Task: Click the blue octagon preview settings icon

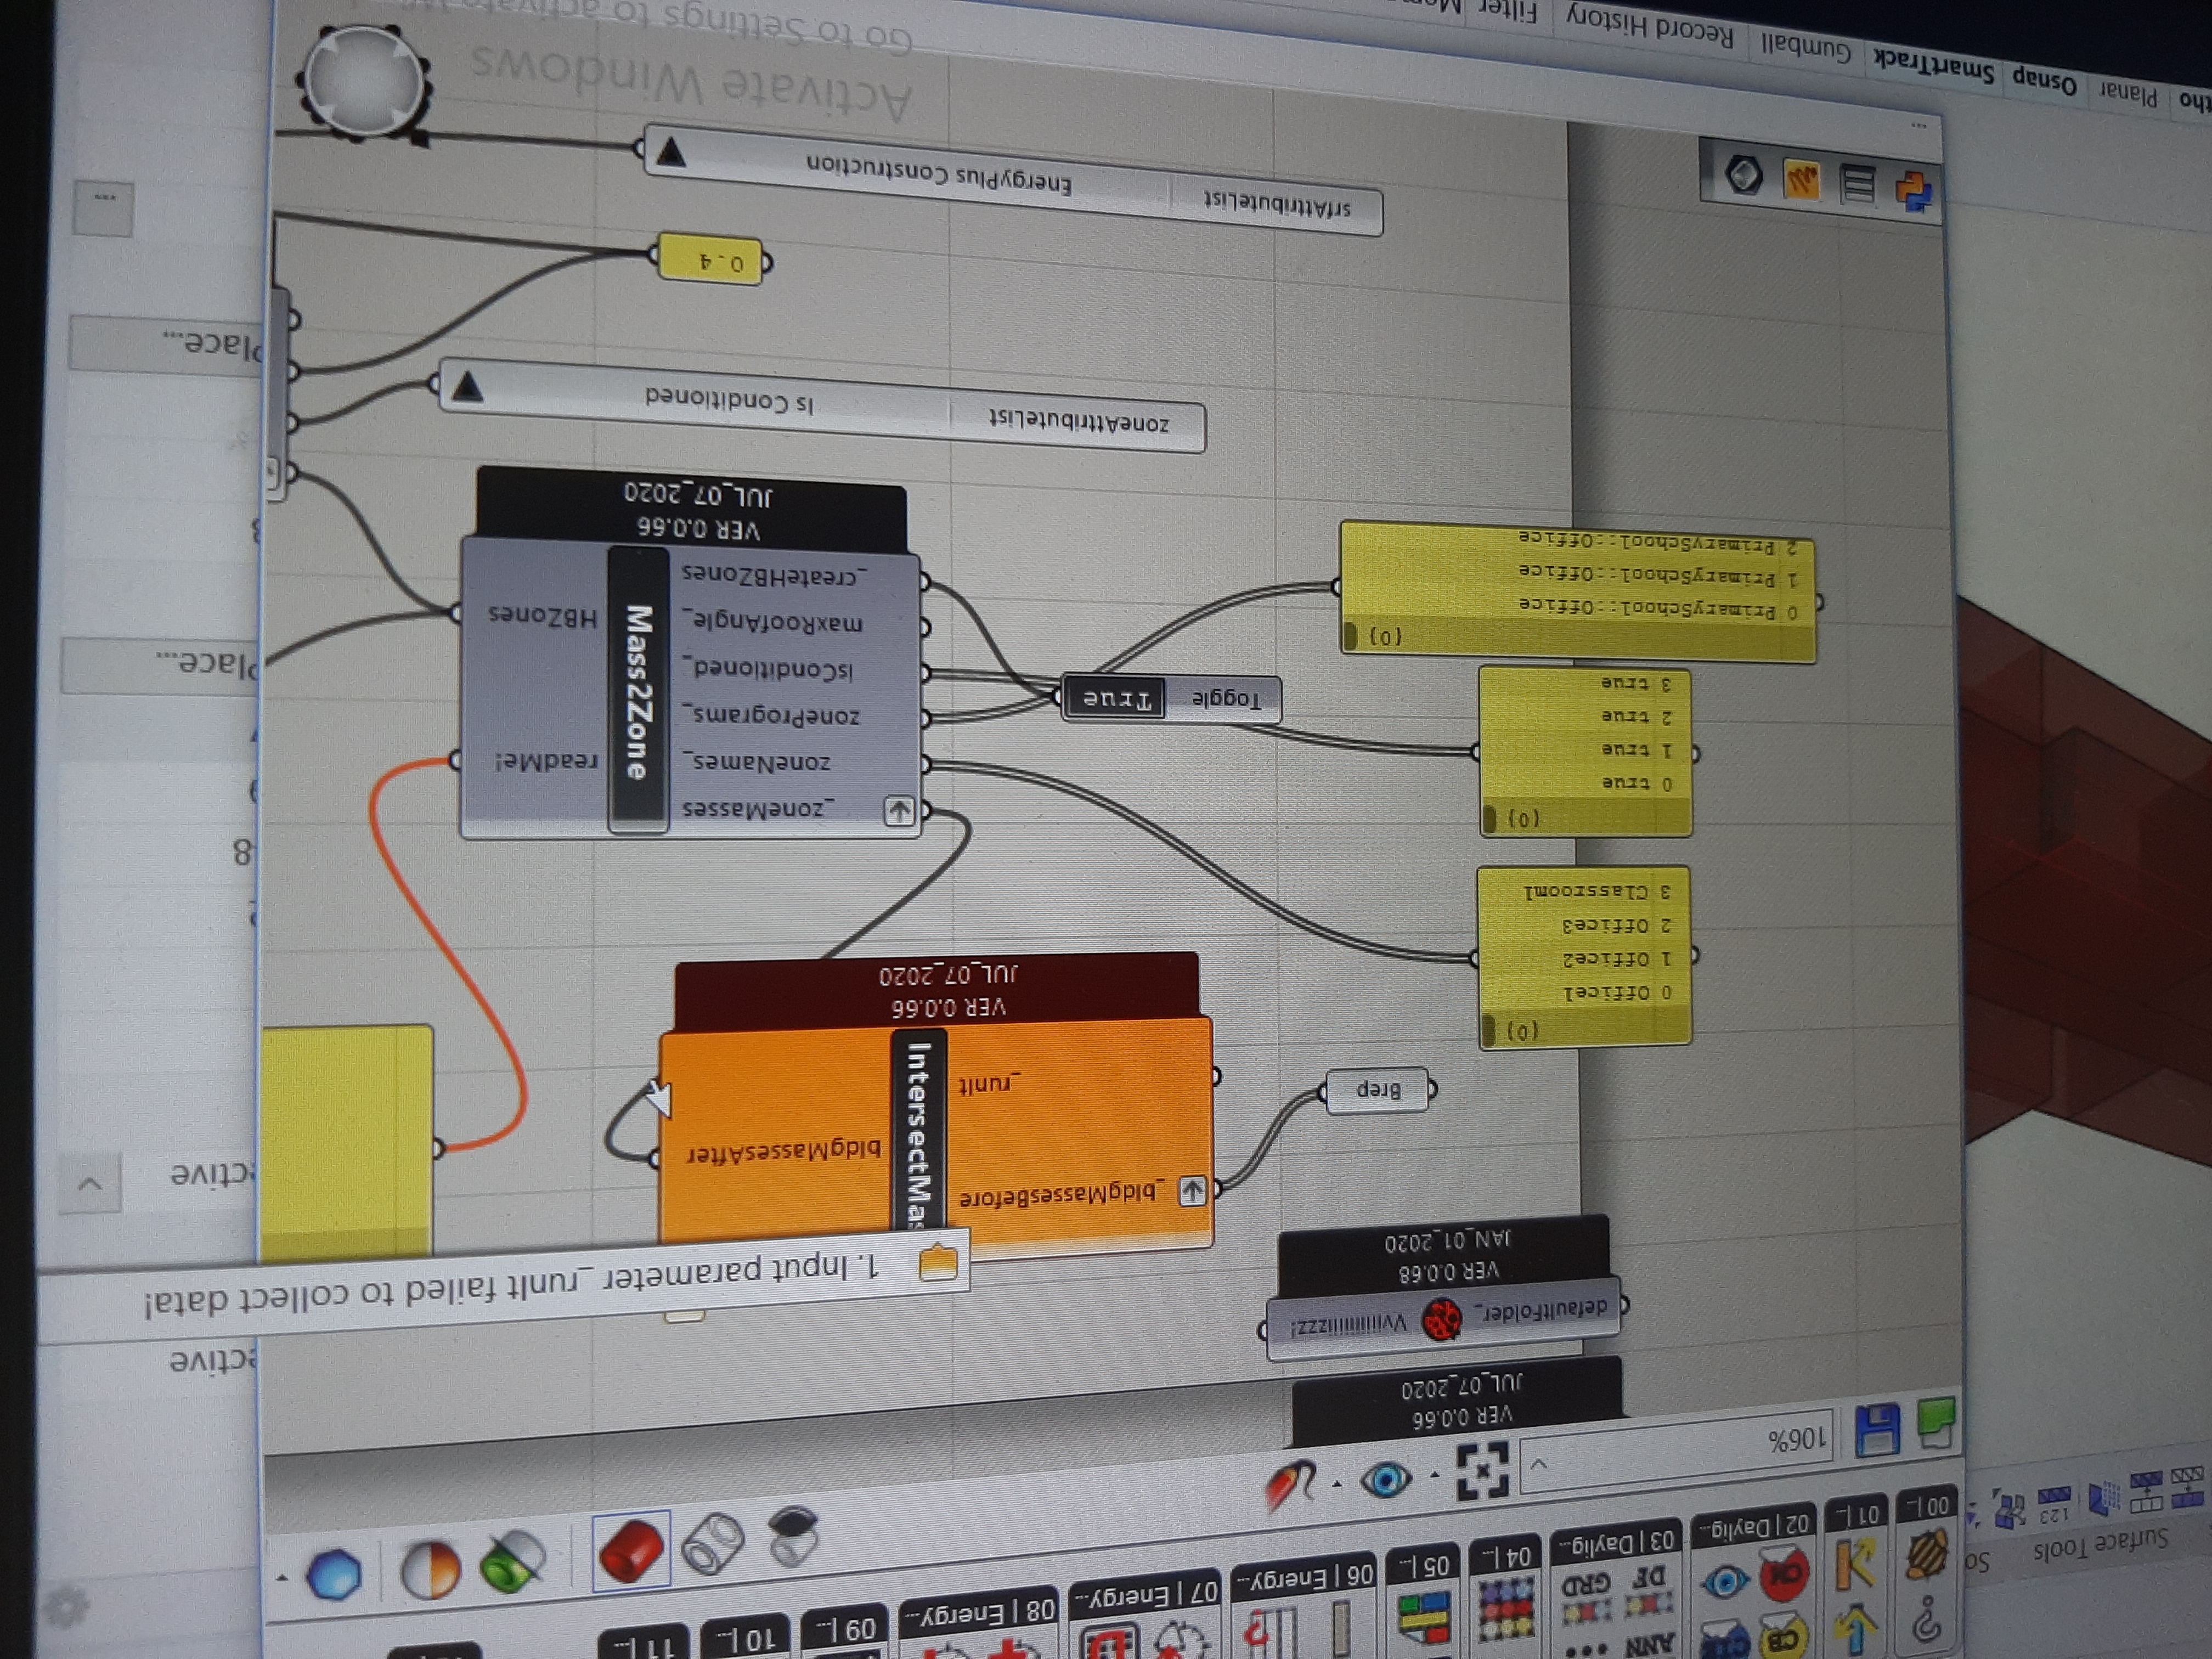Action: [x=334, y=1574]
